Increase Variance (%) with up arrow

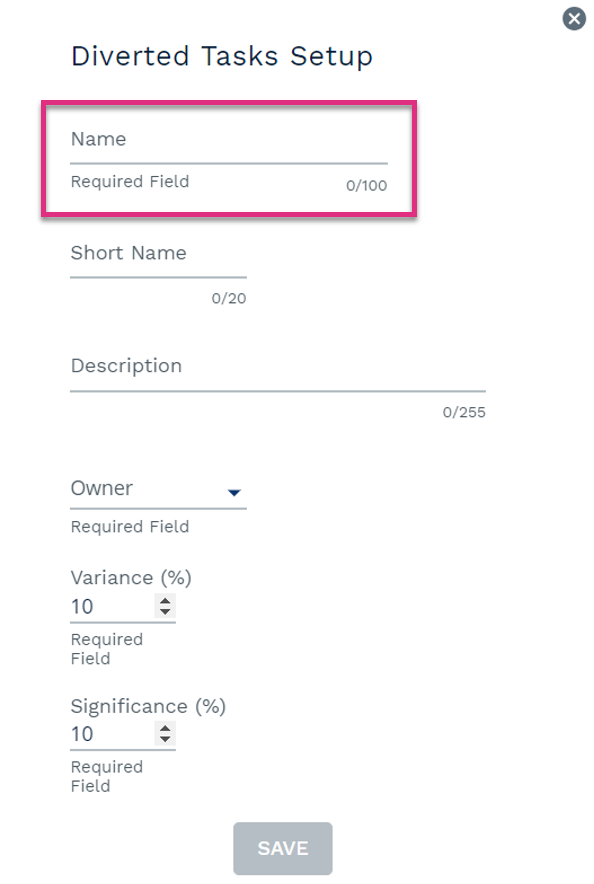pos(165,601)
